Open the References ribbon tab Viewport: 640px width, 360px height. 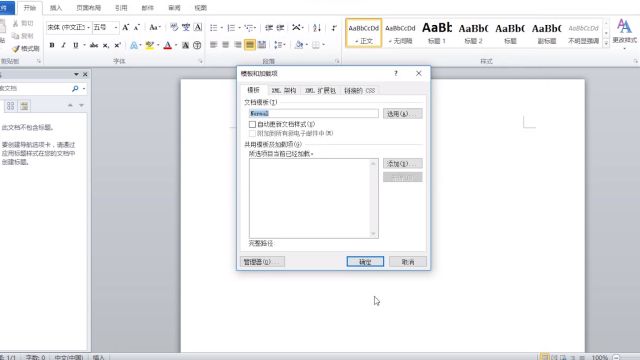coord(121,8)
